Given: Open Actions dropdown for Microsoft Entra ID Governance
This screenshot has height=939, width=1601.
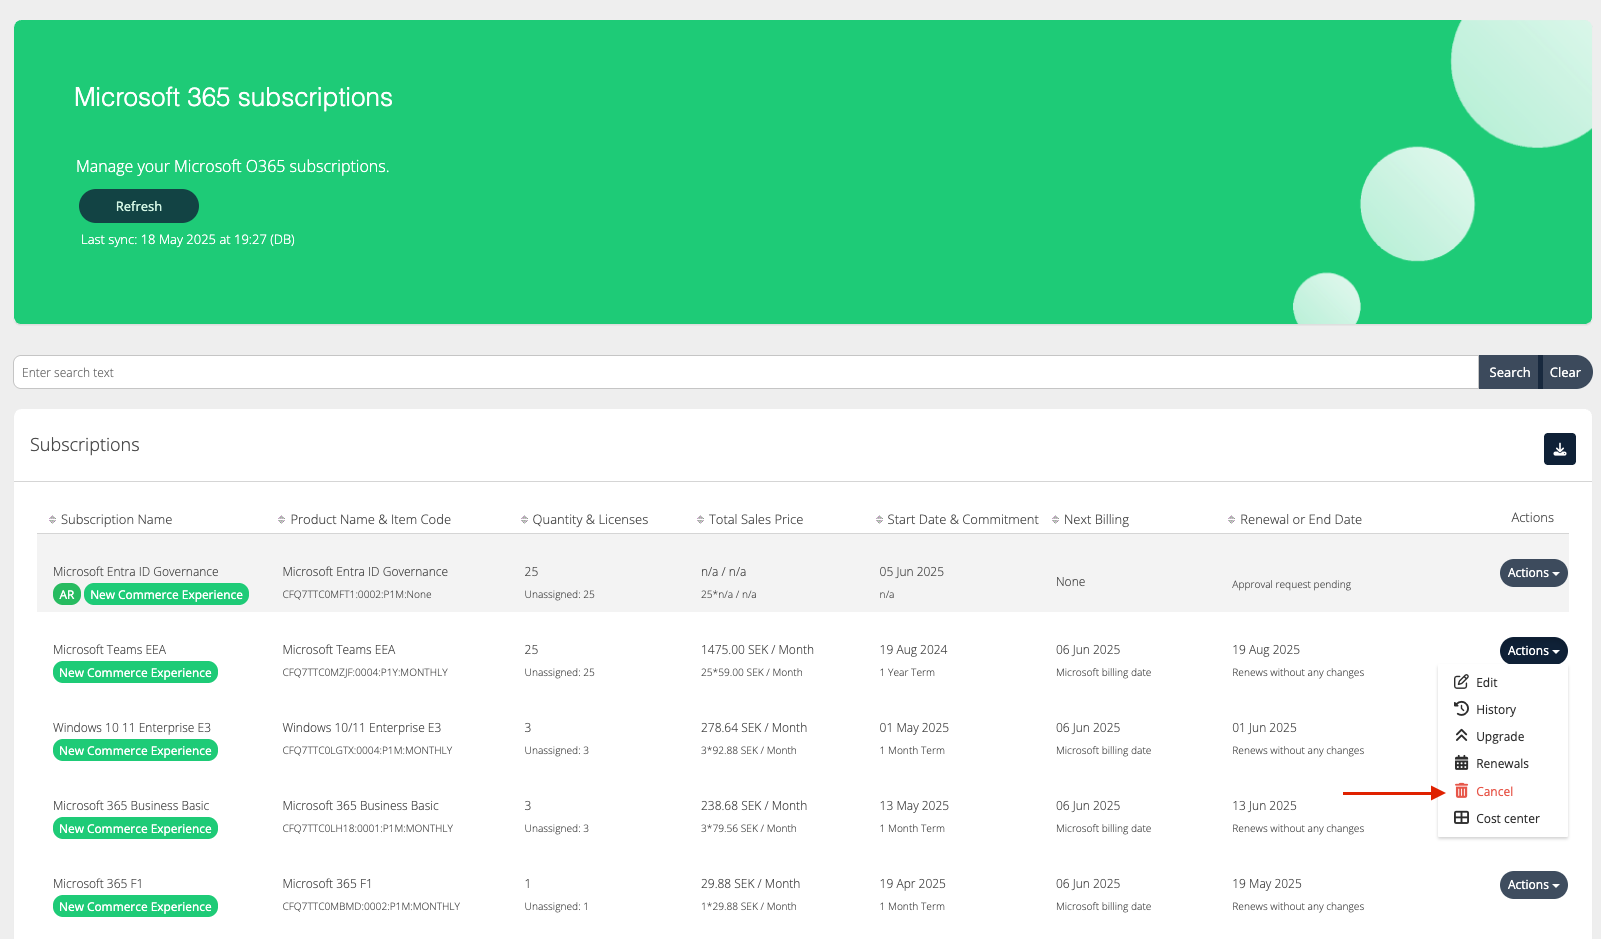Looking at the screenshot, I should point(1533,573).
